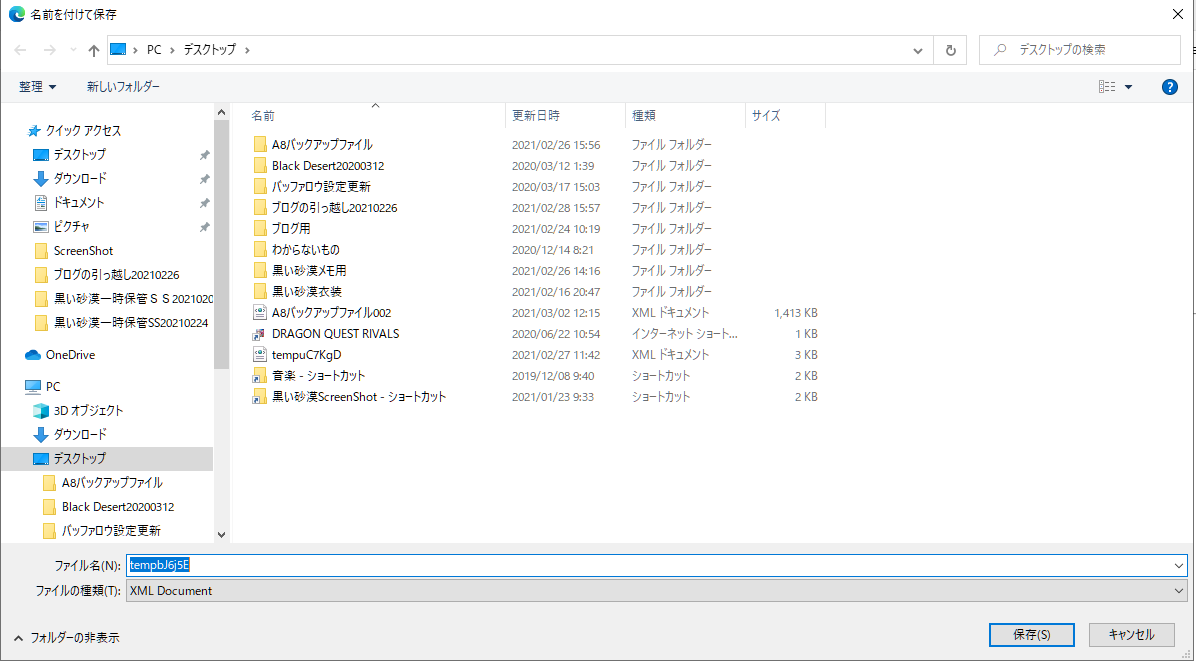Create a folder with 新しいフォルダー

tap(123, 87)
